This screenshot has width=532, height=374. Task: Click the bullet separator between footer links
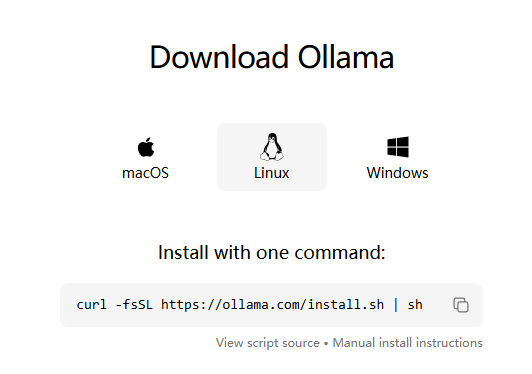(x=326, y=344)
